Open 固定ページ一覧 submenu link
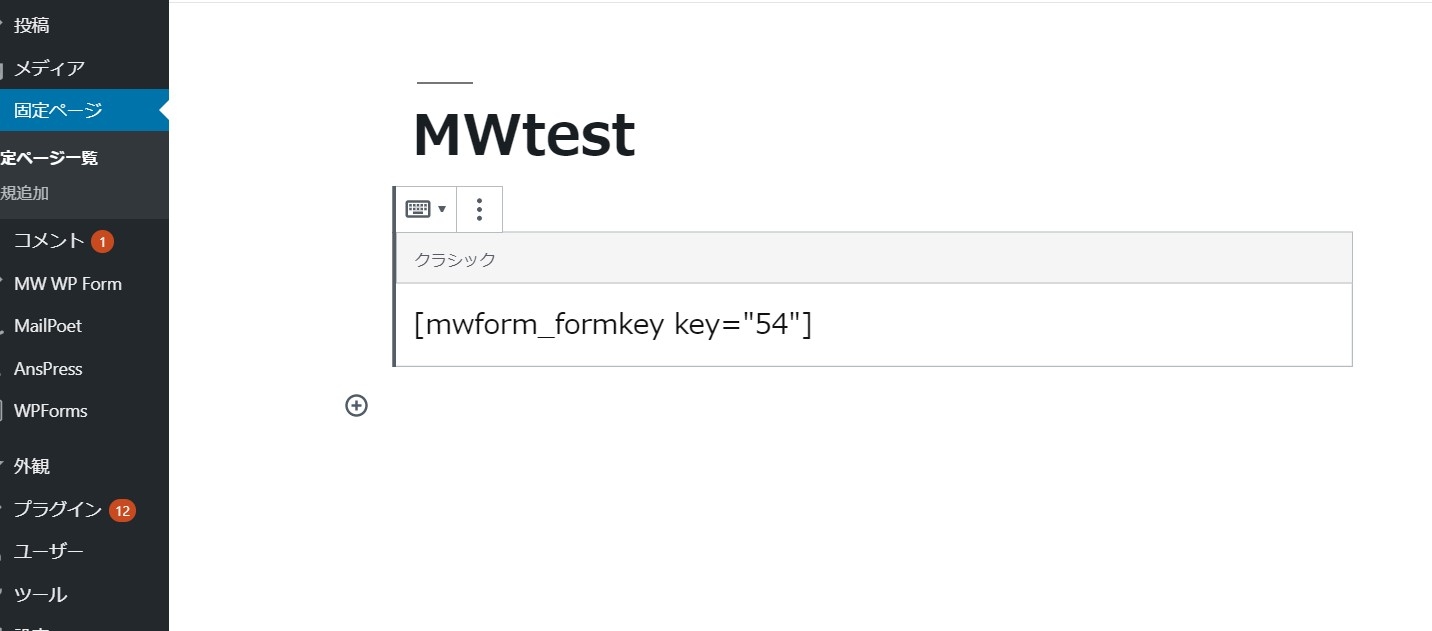The height and width of the screenshot is (631, 1432). [x=49, y=158]
